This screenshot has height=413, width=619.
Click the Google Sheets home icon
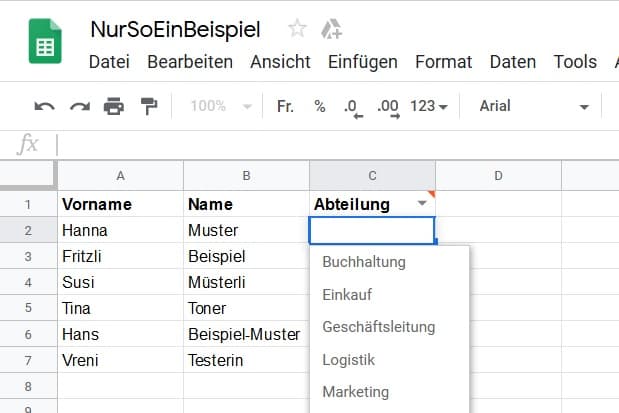(45, 45)
